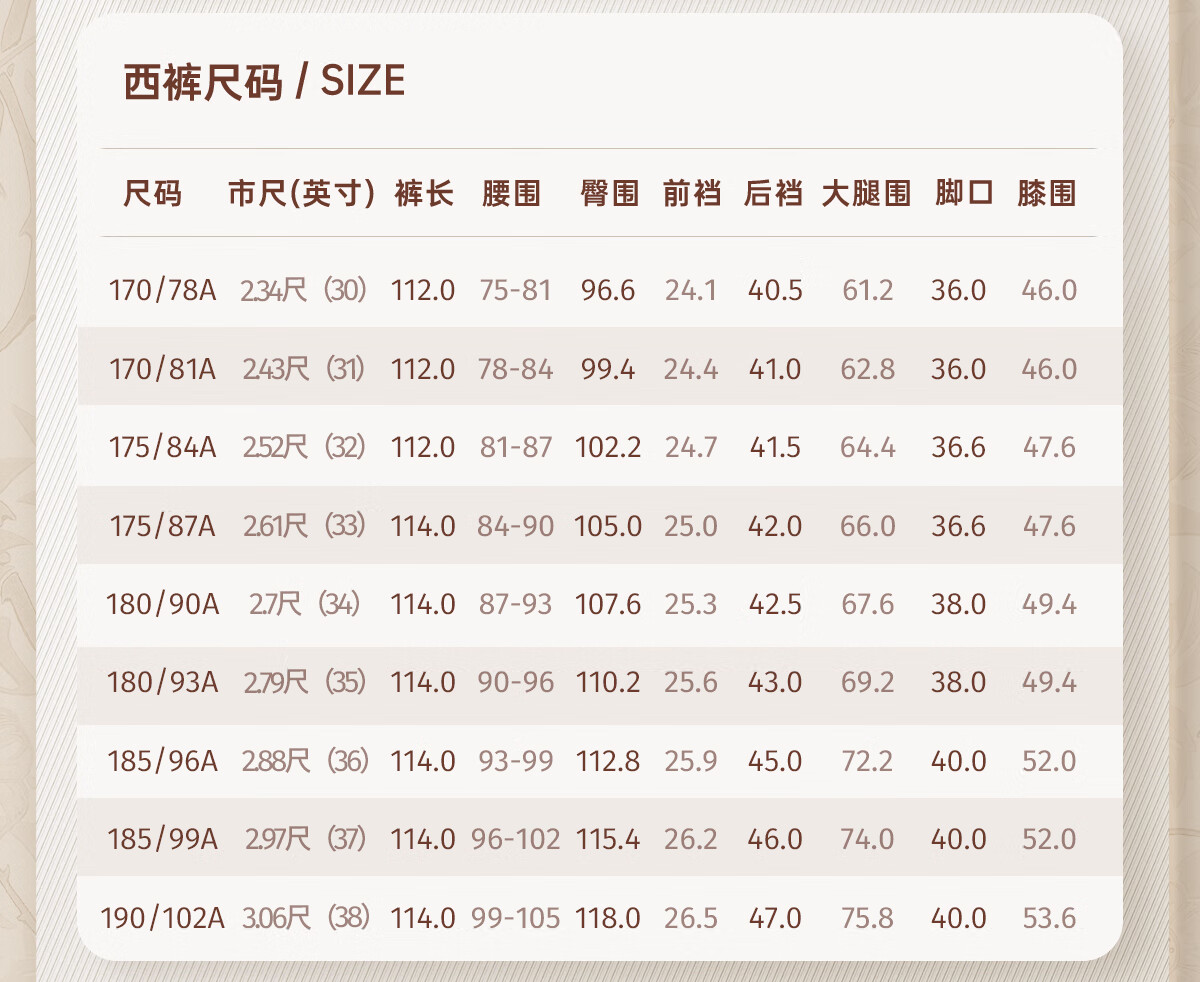
Task: Click the 臀围 column header
Action: [x=609, y=193]
